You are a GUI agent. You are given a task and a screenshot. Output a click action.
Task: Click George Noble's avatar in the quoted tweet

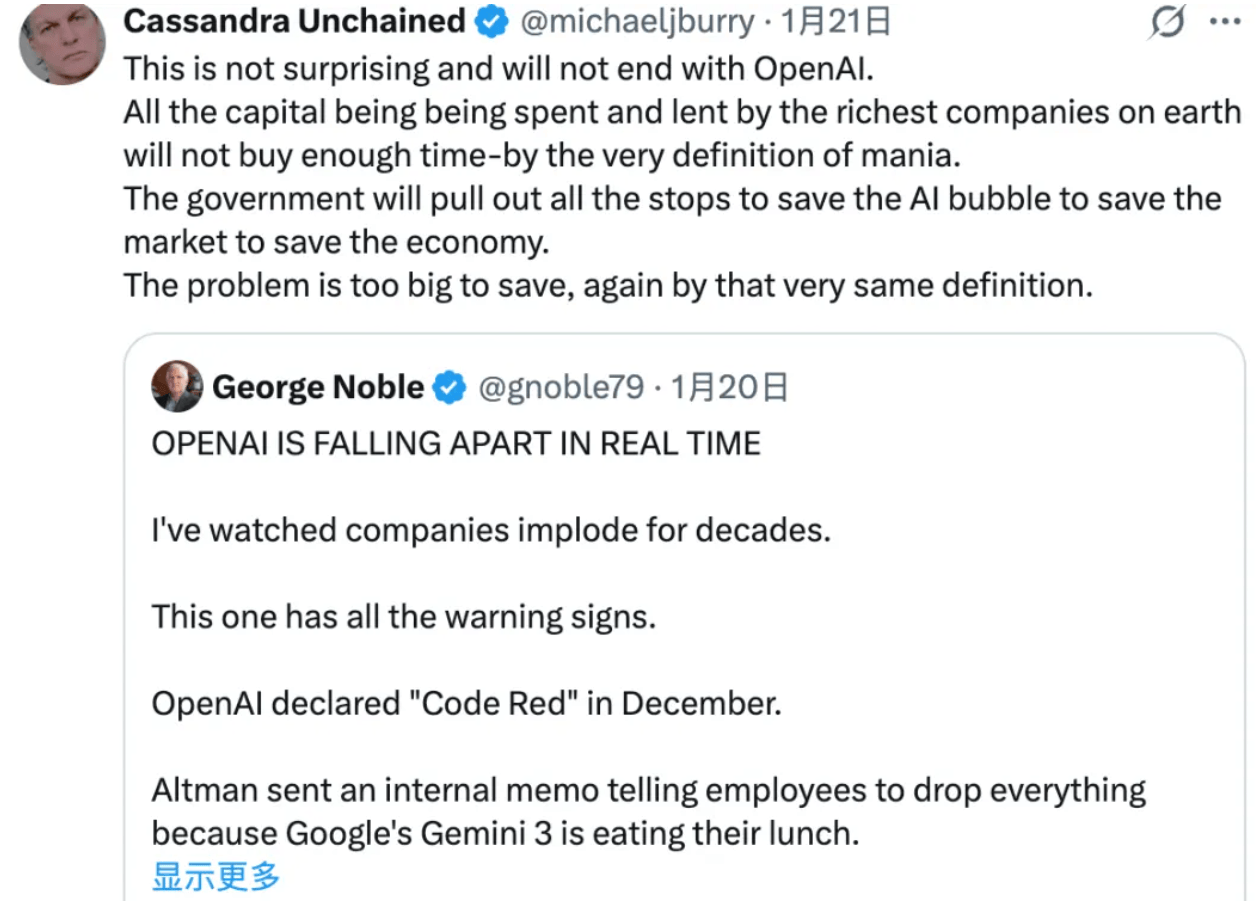(177, 387)
